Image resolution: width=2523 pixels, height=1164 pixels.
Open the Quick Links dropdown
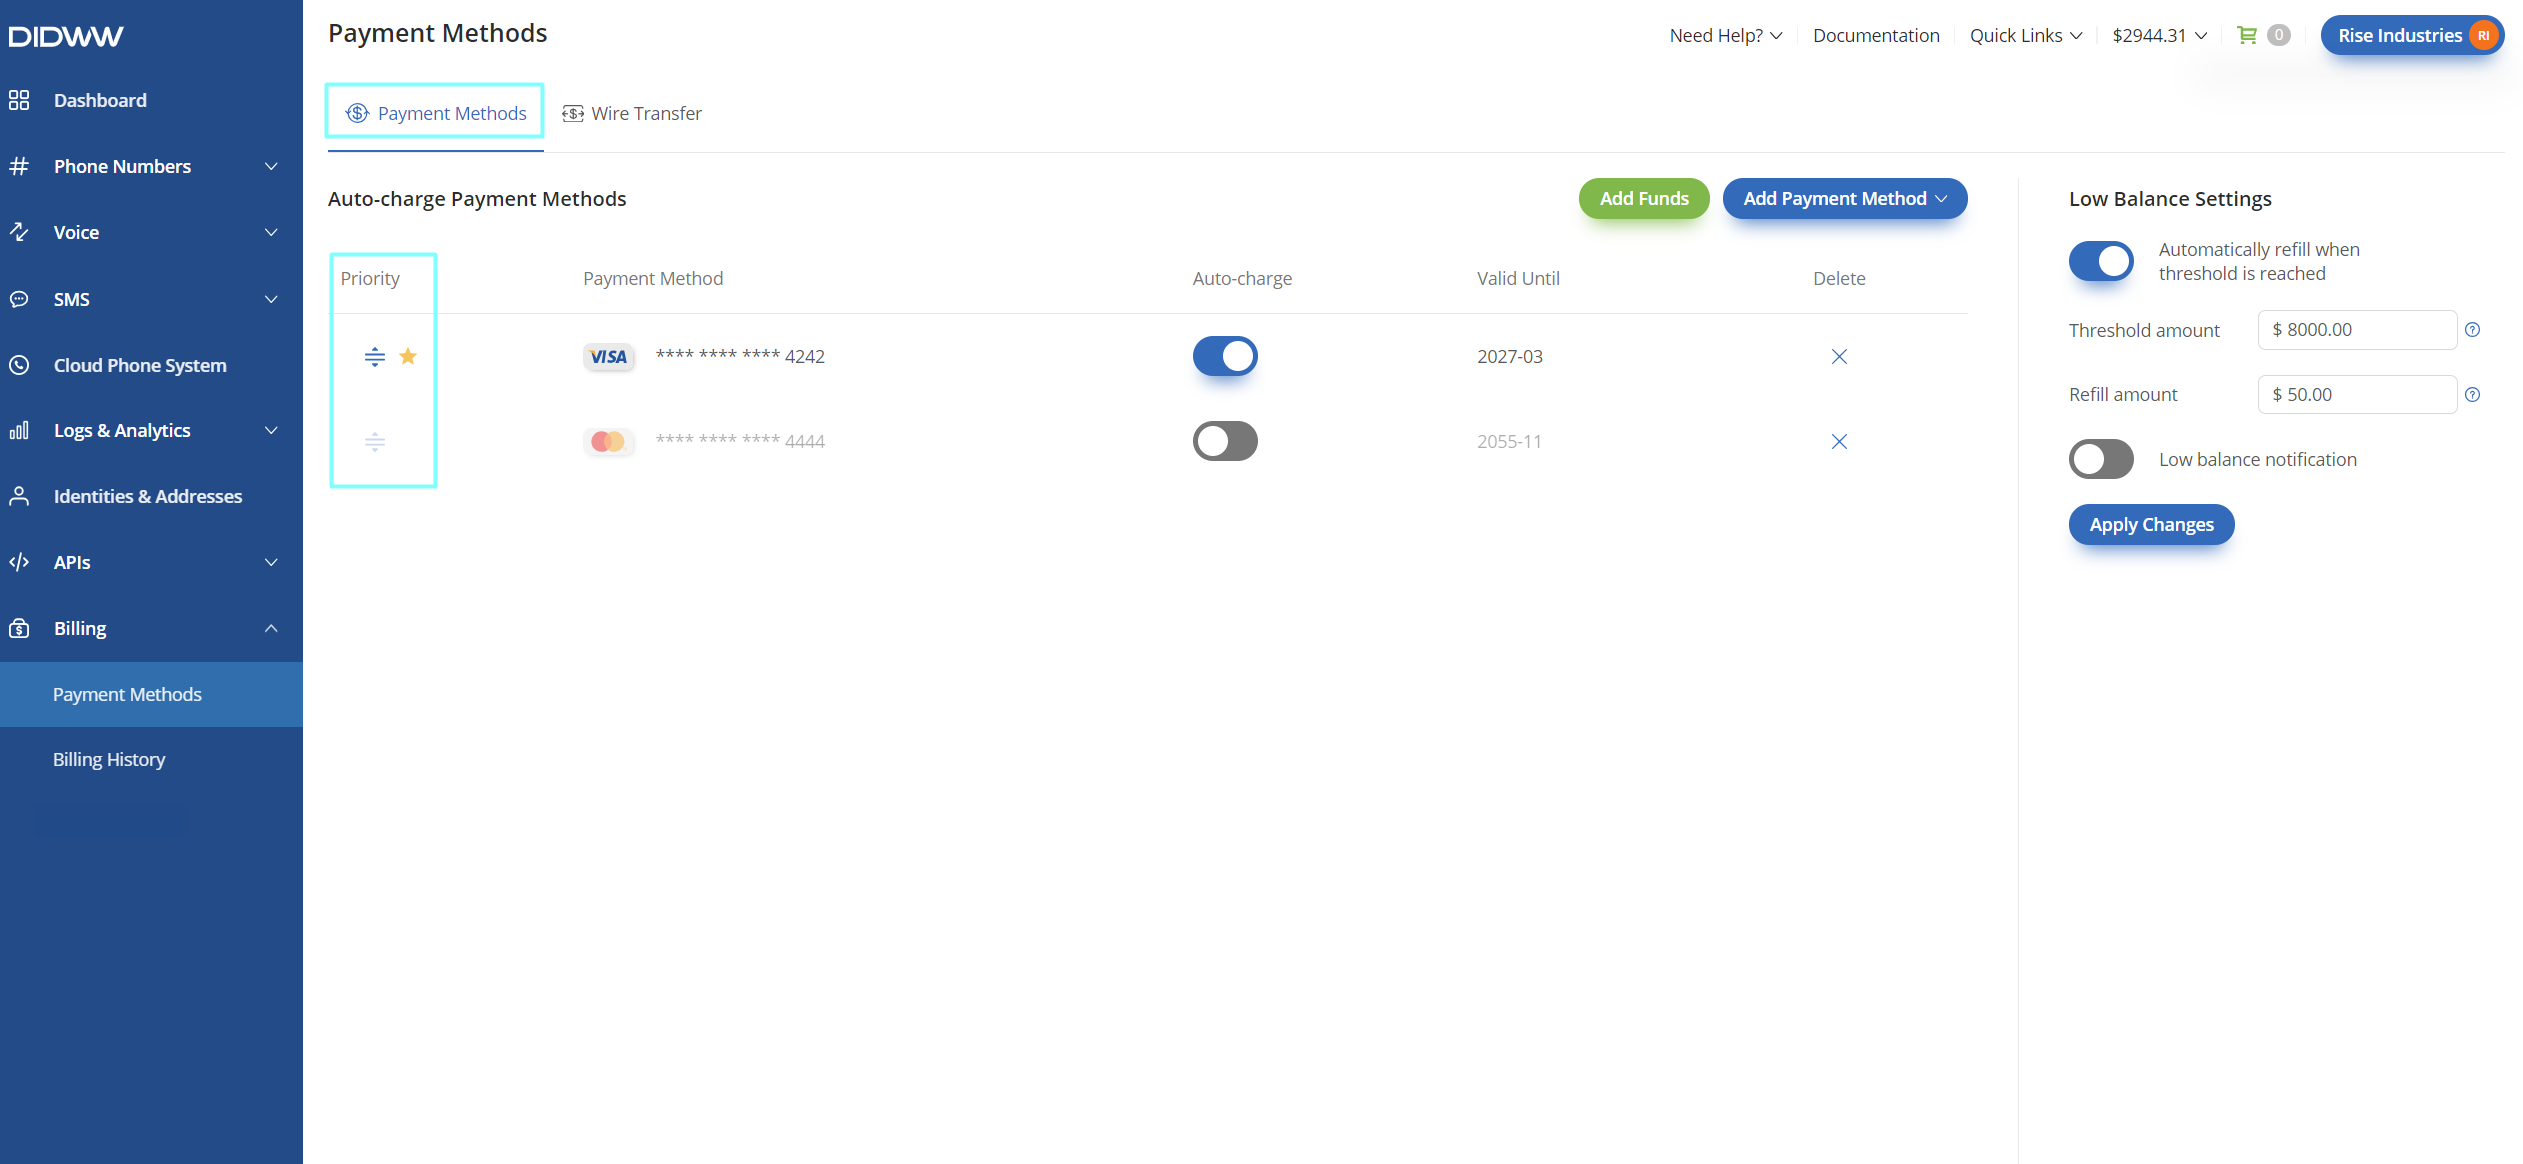[2026, 35]
